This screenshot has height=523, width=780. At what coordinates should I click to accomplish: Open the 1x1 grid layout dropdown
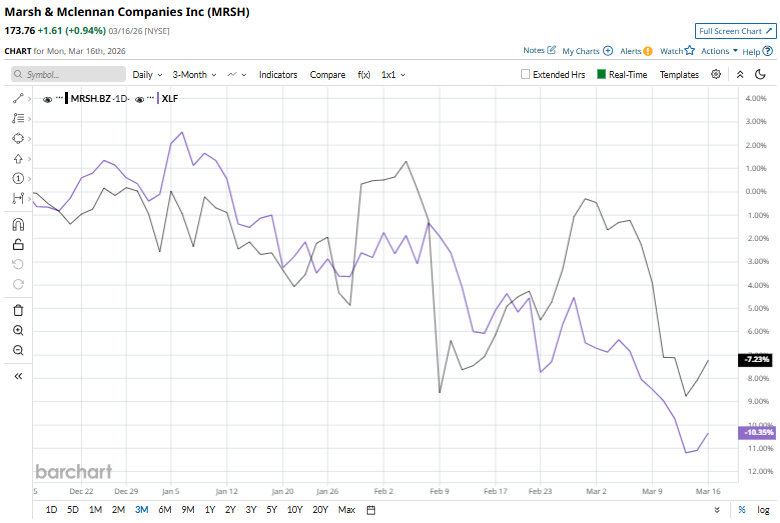tap(393, 75)
